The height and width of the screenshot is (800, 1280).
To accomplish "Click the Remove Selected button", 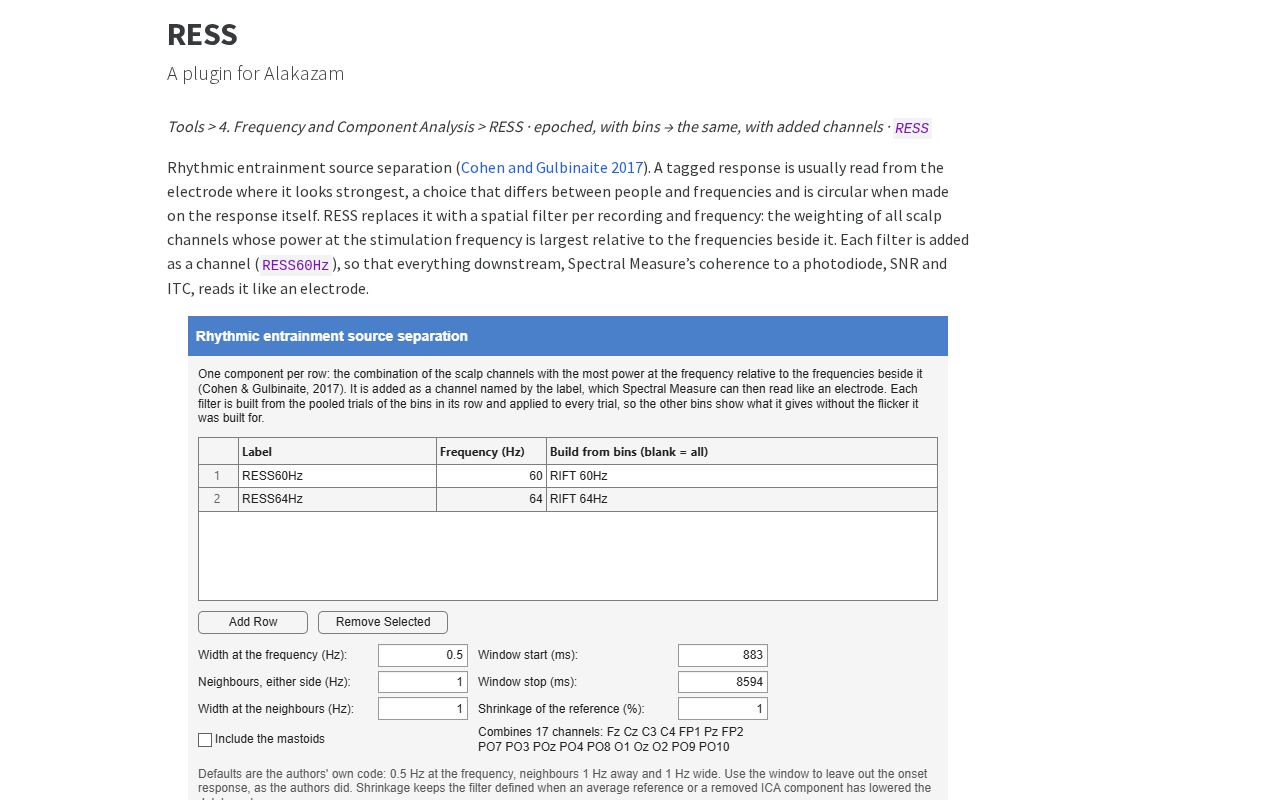I will (383, 622).
